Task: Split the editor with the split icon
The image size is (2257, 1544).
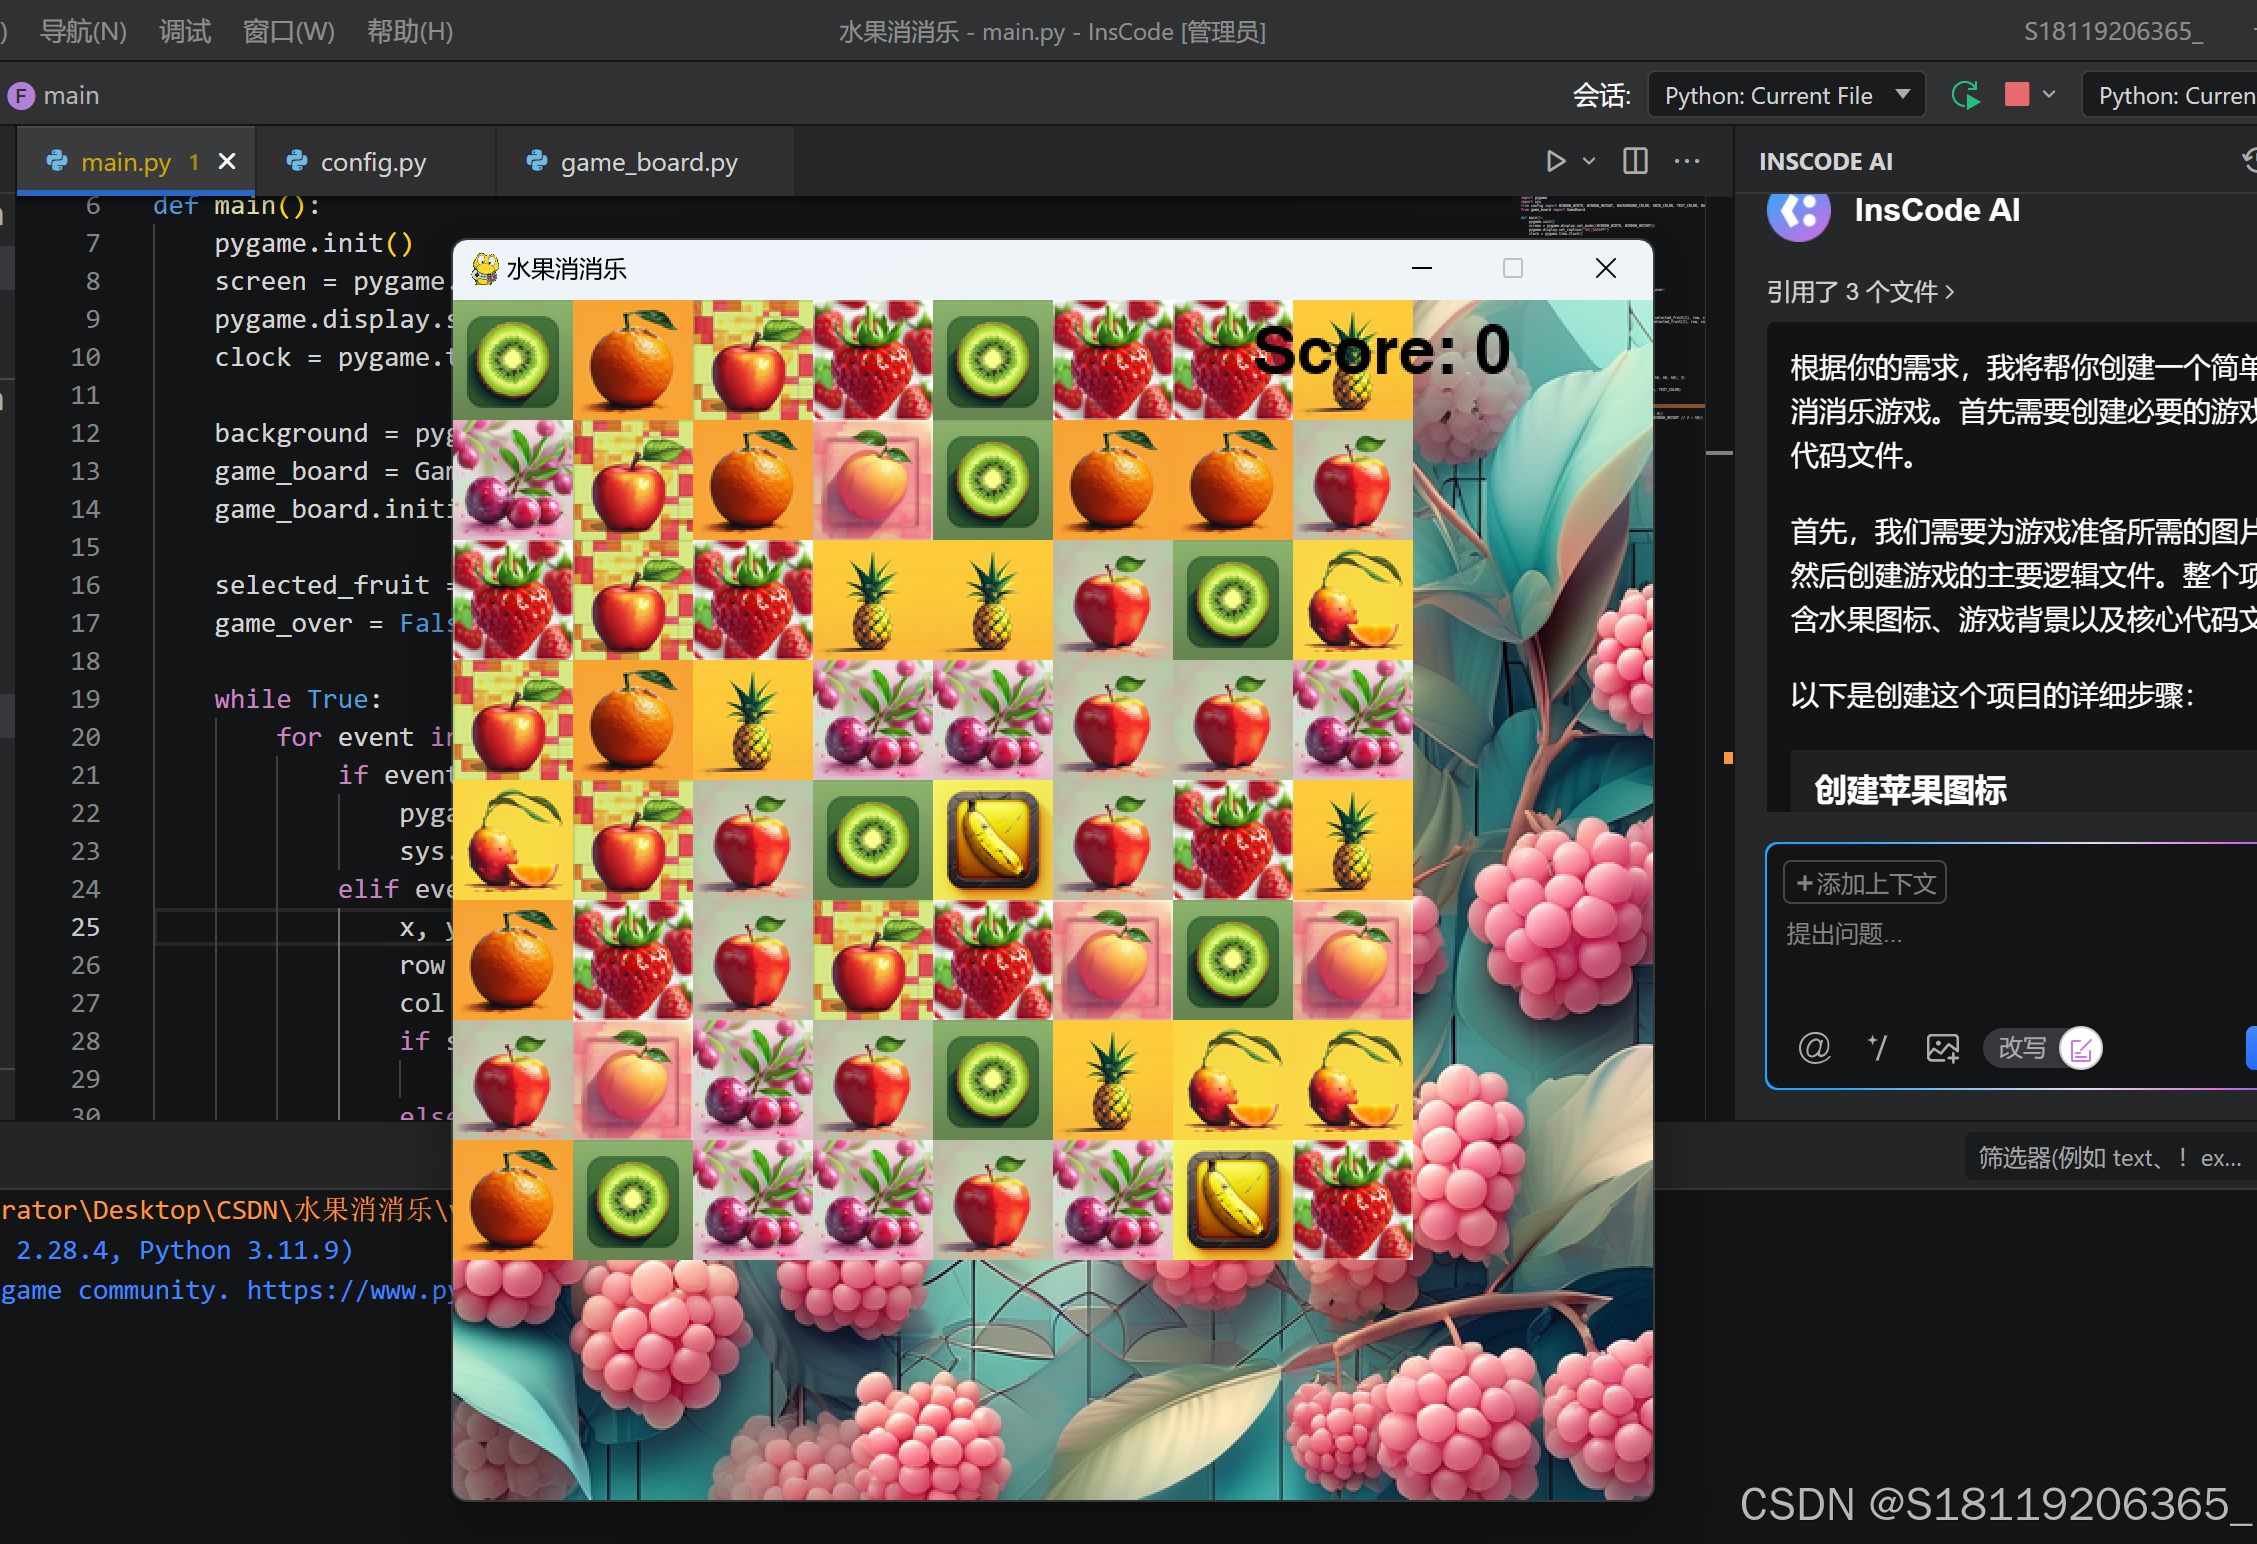Action: pos(1635,161)
